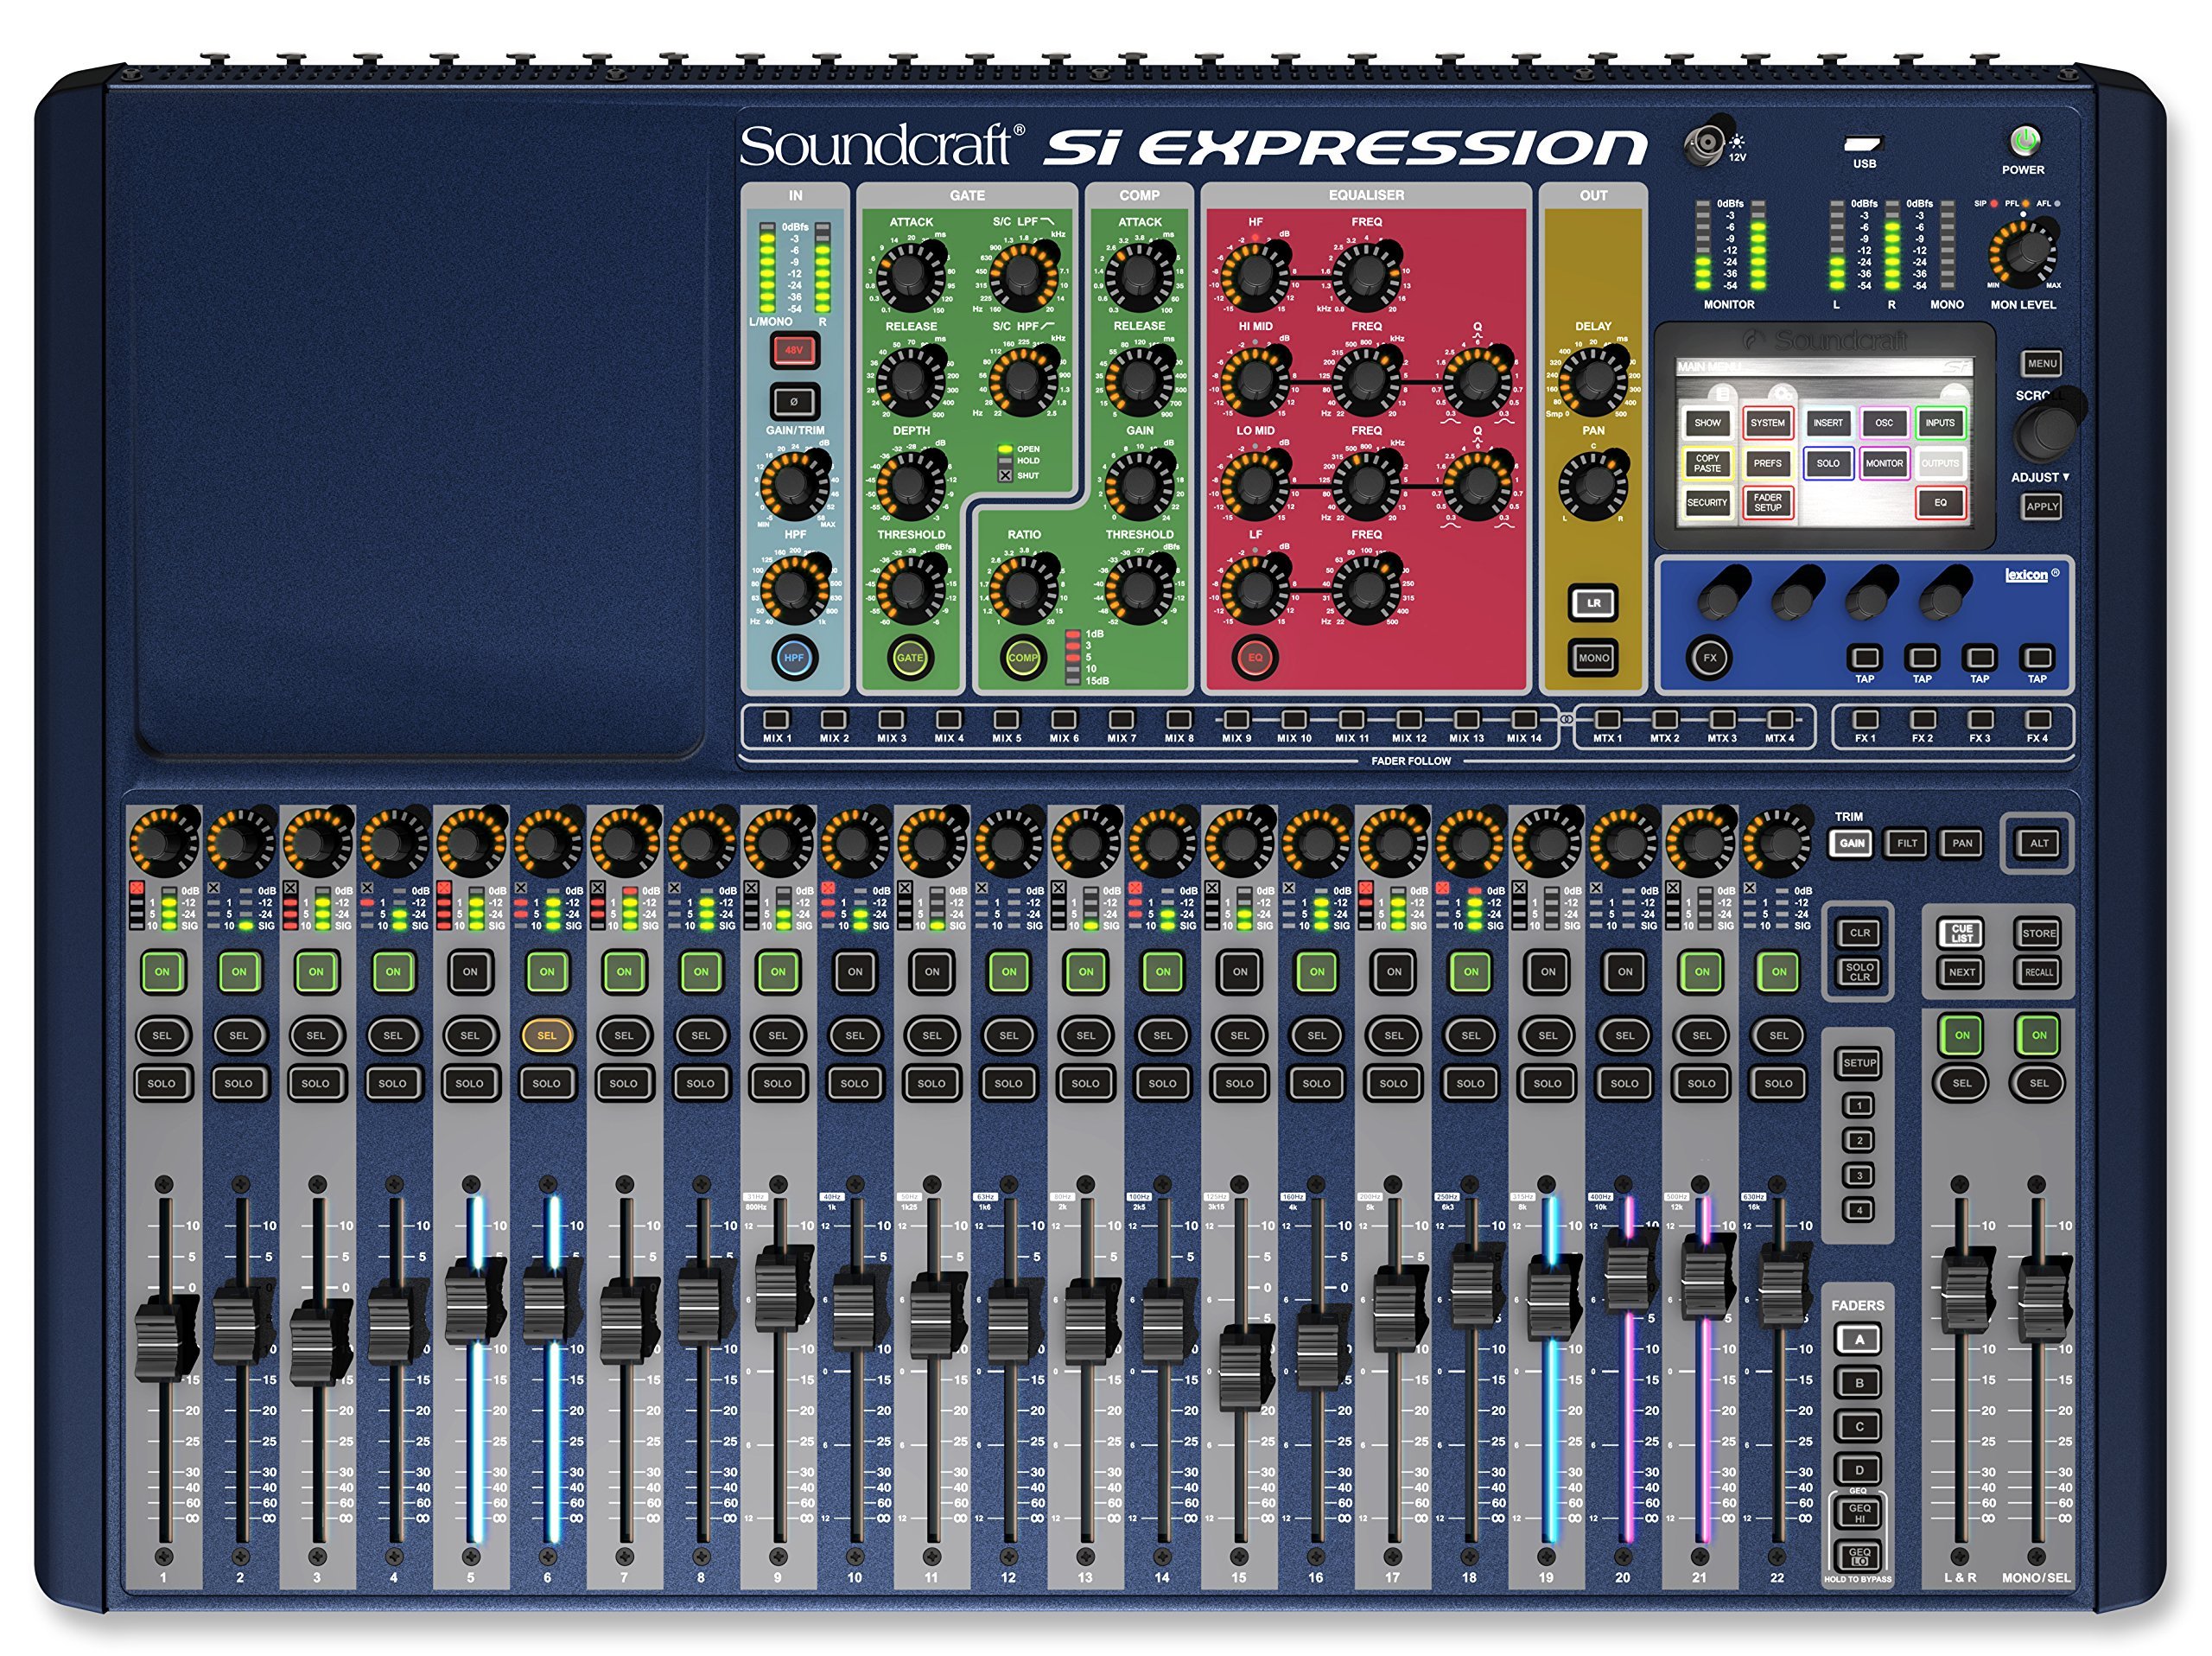This screenshot has width=2212, height=1656.
Task: Select the MIX 14 fader follow button
Action: click(1524, 719)
